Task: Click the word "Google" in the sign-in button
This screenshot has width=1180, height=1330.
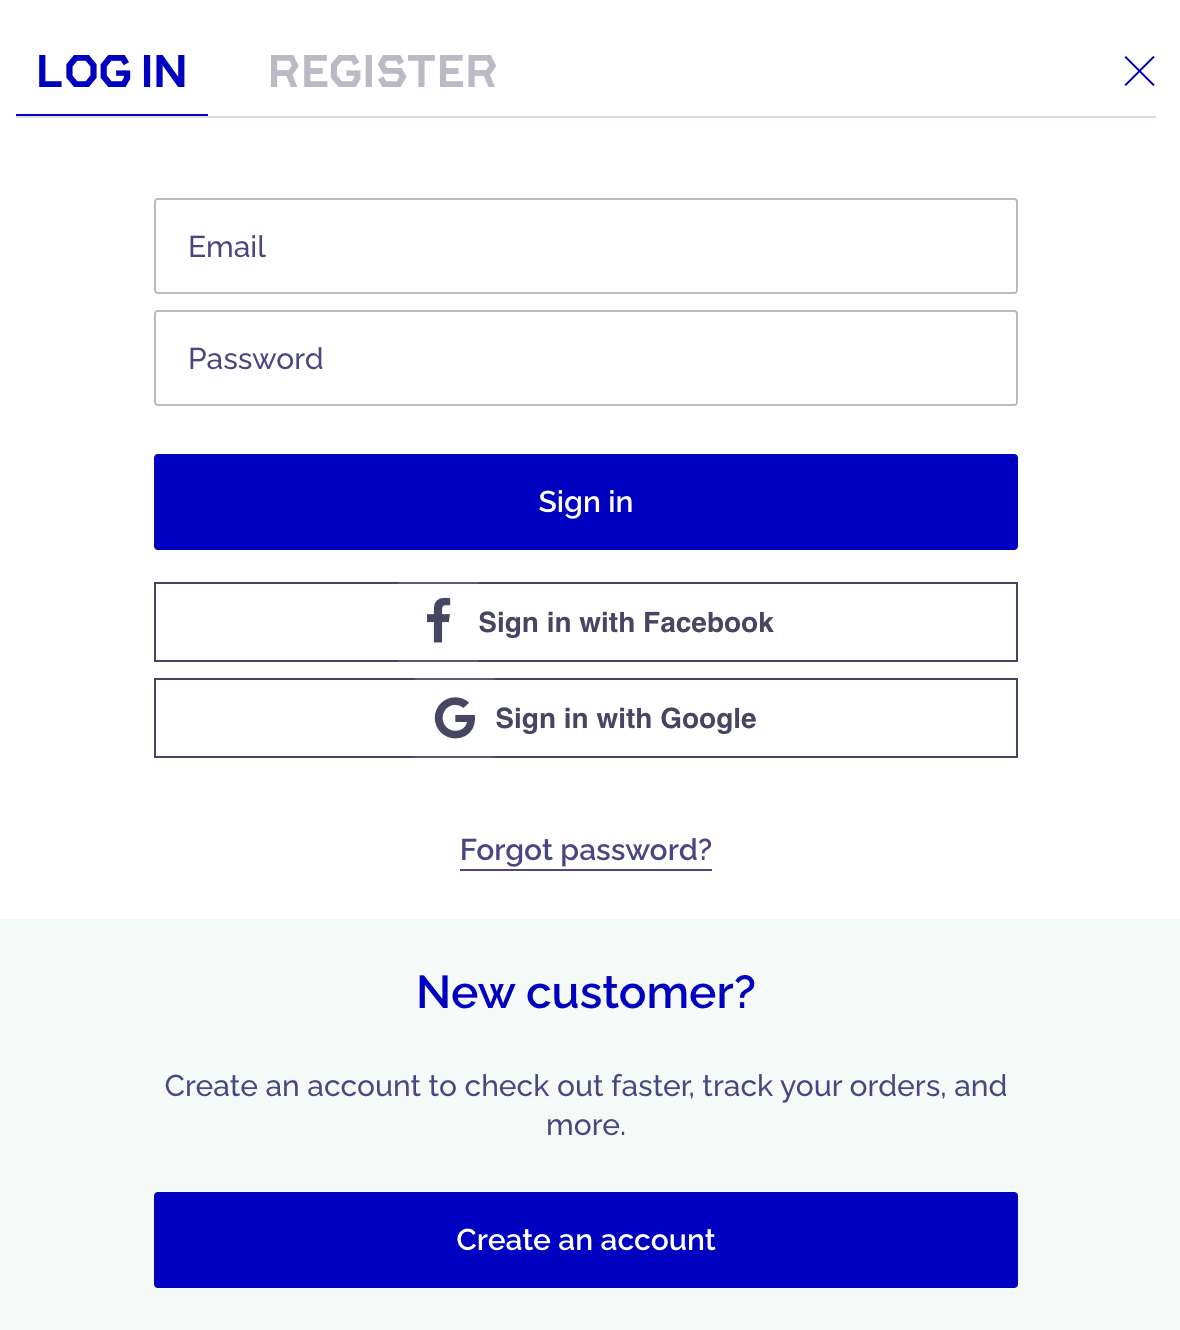Action: tap(708, 719)
